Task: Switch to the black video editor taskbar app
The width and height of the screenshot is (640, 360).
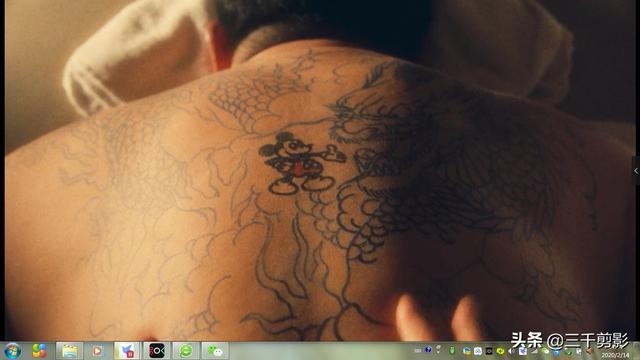Action: [157, 351]
